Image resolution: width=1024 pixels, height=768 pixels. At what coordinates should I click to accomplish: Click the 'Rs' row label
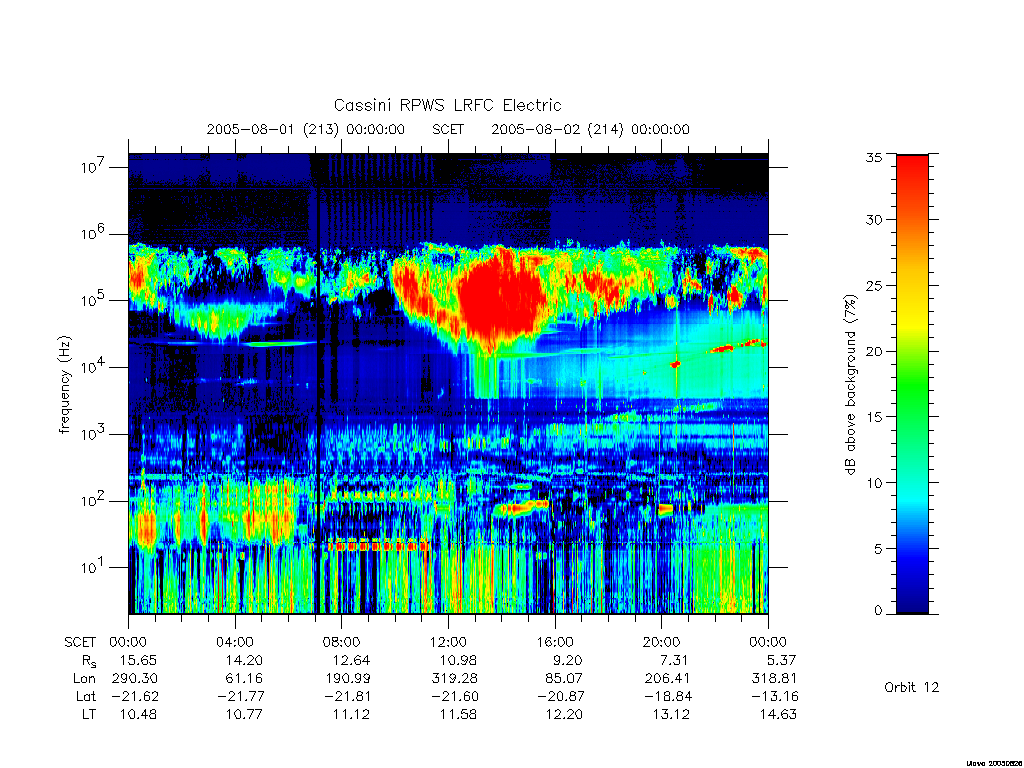coord(89,661)
